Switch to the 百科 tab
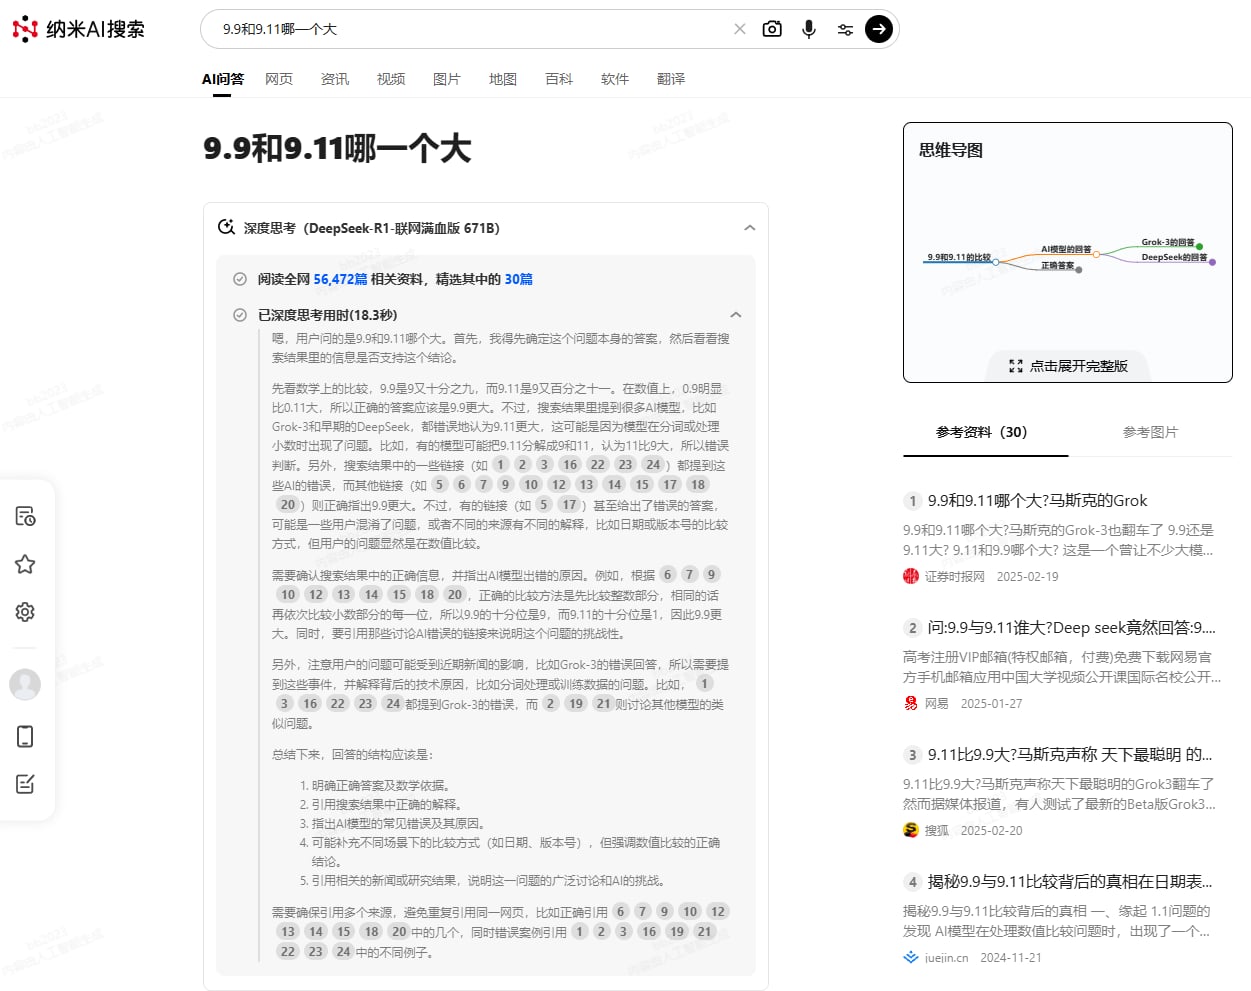 559,79
